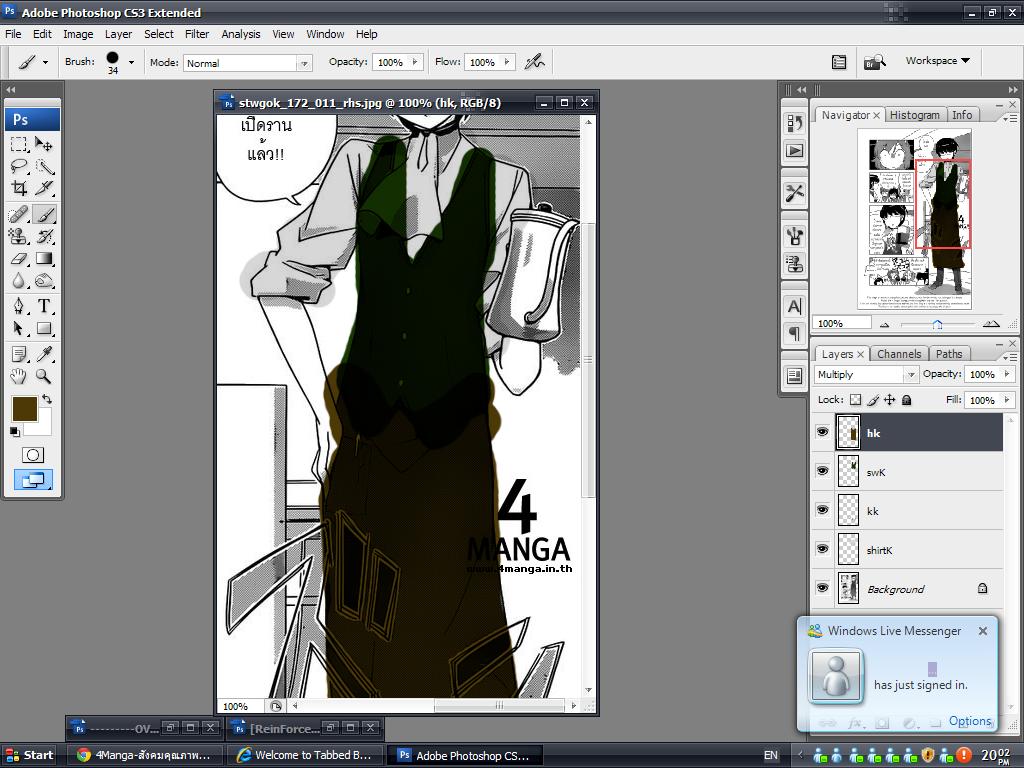Open Welcome to Tabbed Browsing taskbar button
The height and width of the screenshot is (768, 1024).
pos(305,755)
